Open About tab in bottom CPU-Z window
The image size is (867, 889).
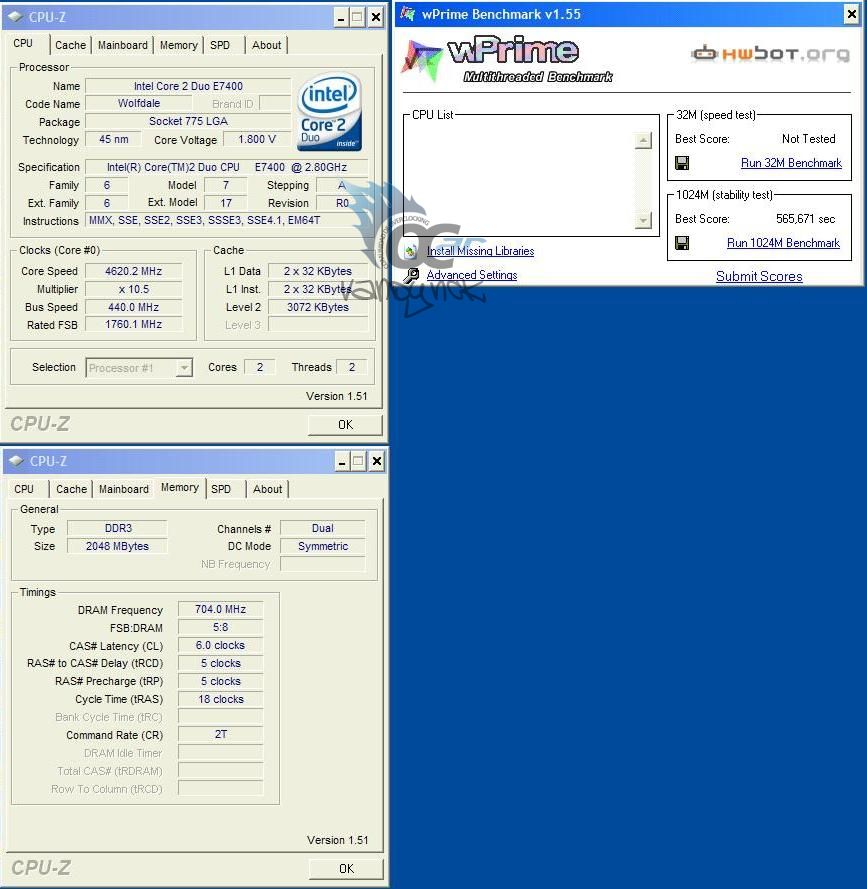click(268, 489)
